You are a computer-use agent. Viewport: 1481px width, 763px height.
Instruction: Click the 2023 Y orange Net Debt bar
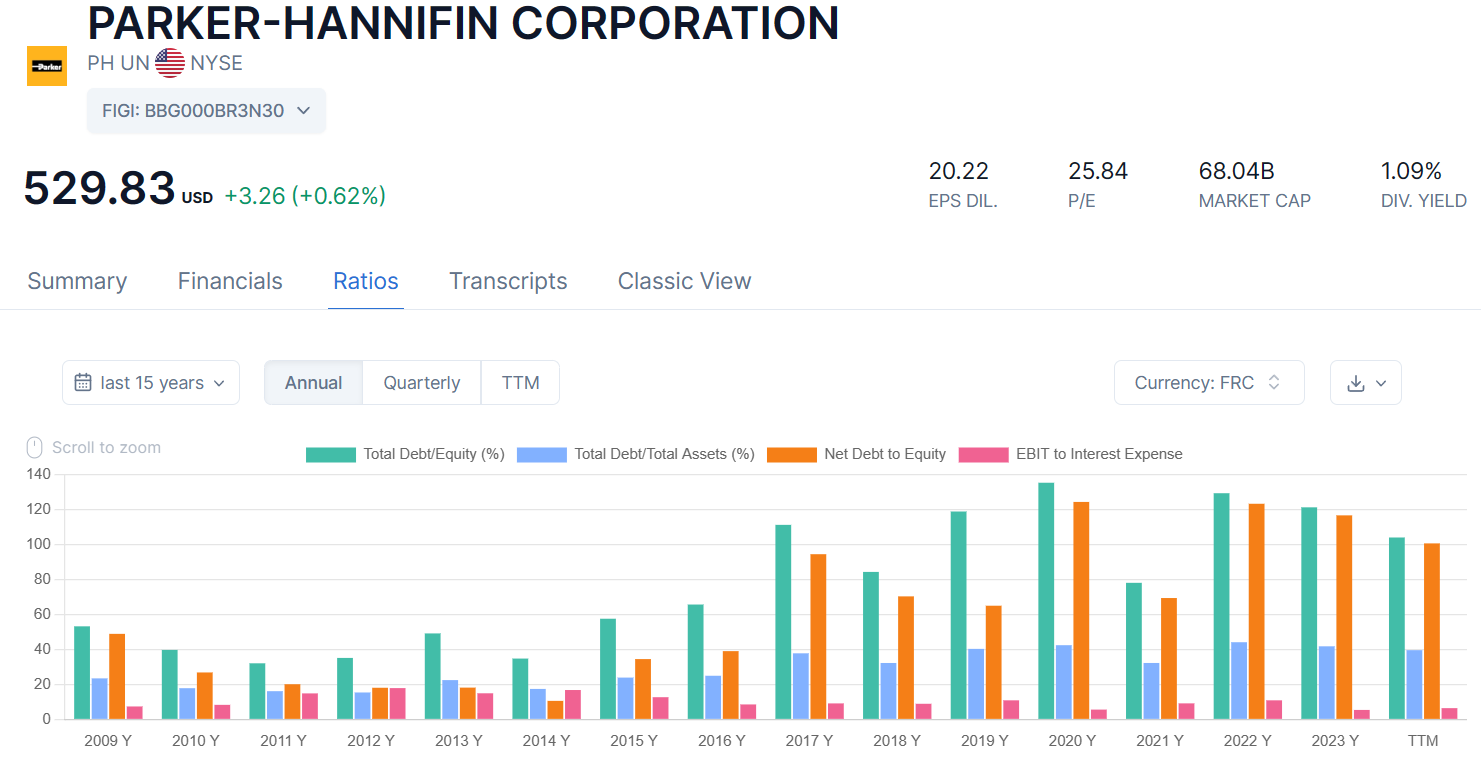click(x=1344, y=617)
